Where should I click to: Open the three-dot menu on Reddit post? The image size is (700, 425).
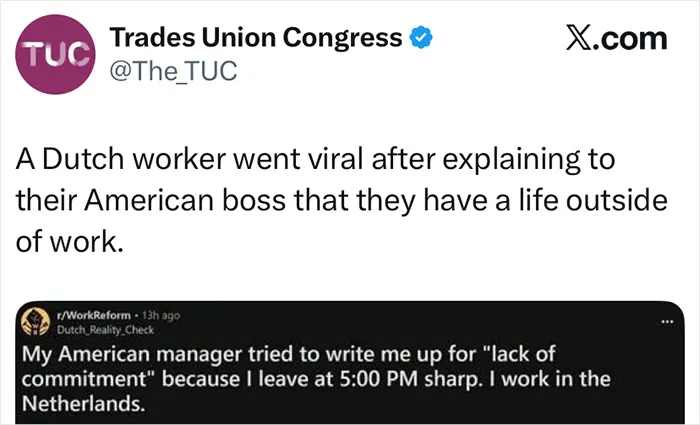[667, 321]
